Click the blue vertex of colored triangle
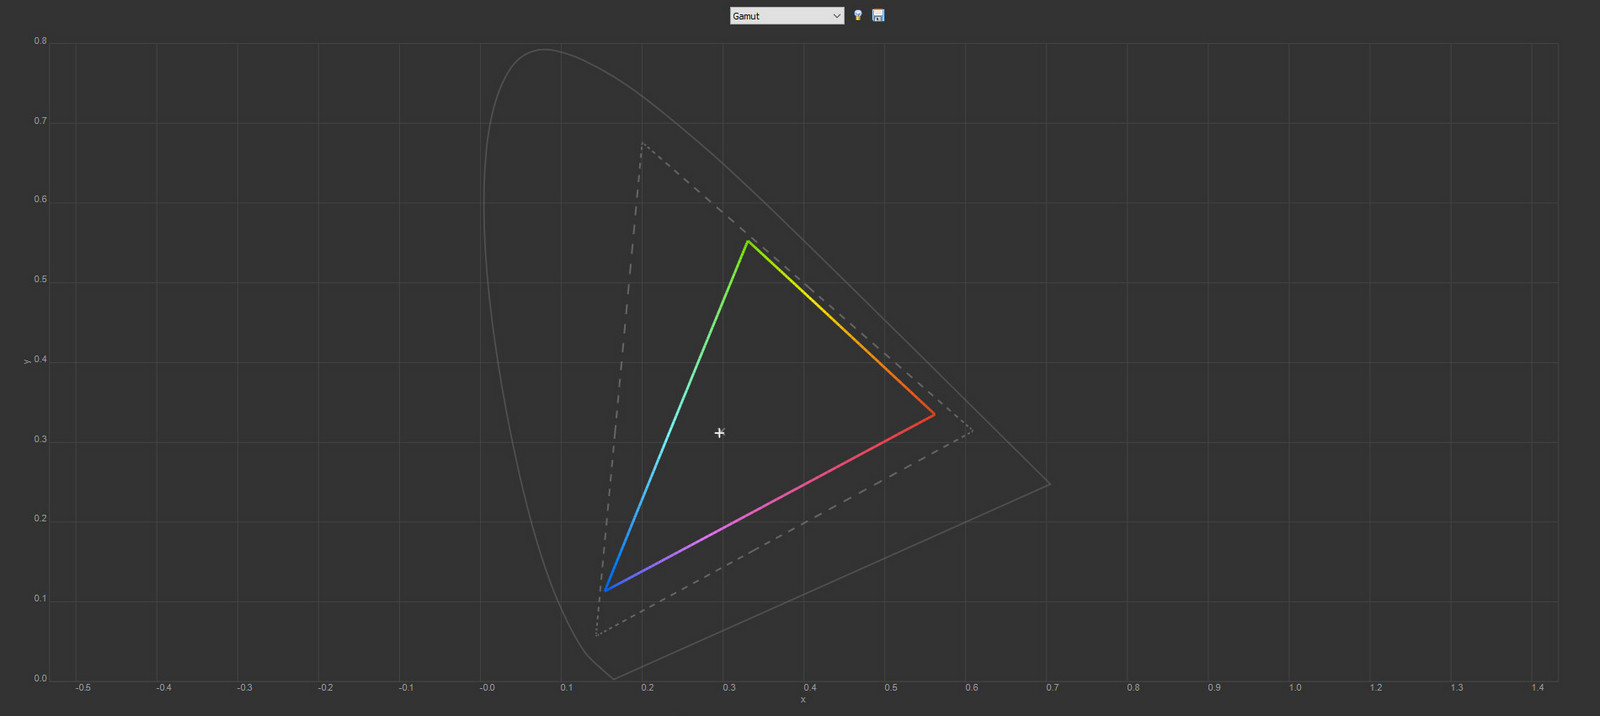Image resolution: width=1600 pixels, height=716 pixels. (x=605, y=590)
